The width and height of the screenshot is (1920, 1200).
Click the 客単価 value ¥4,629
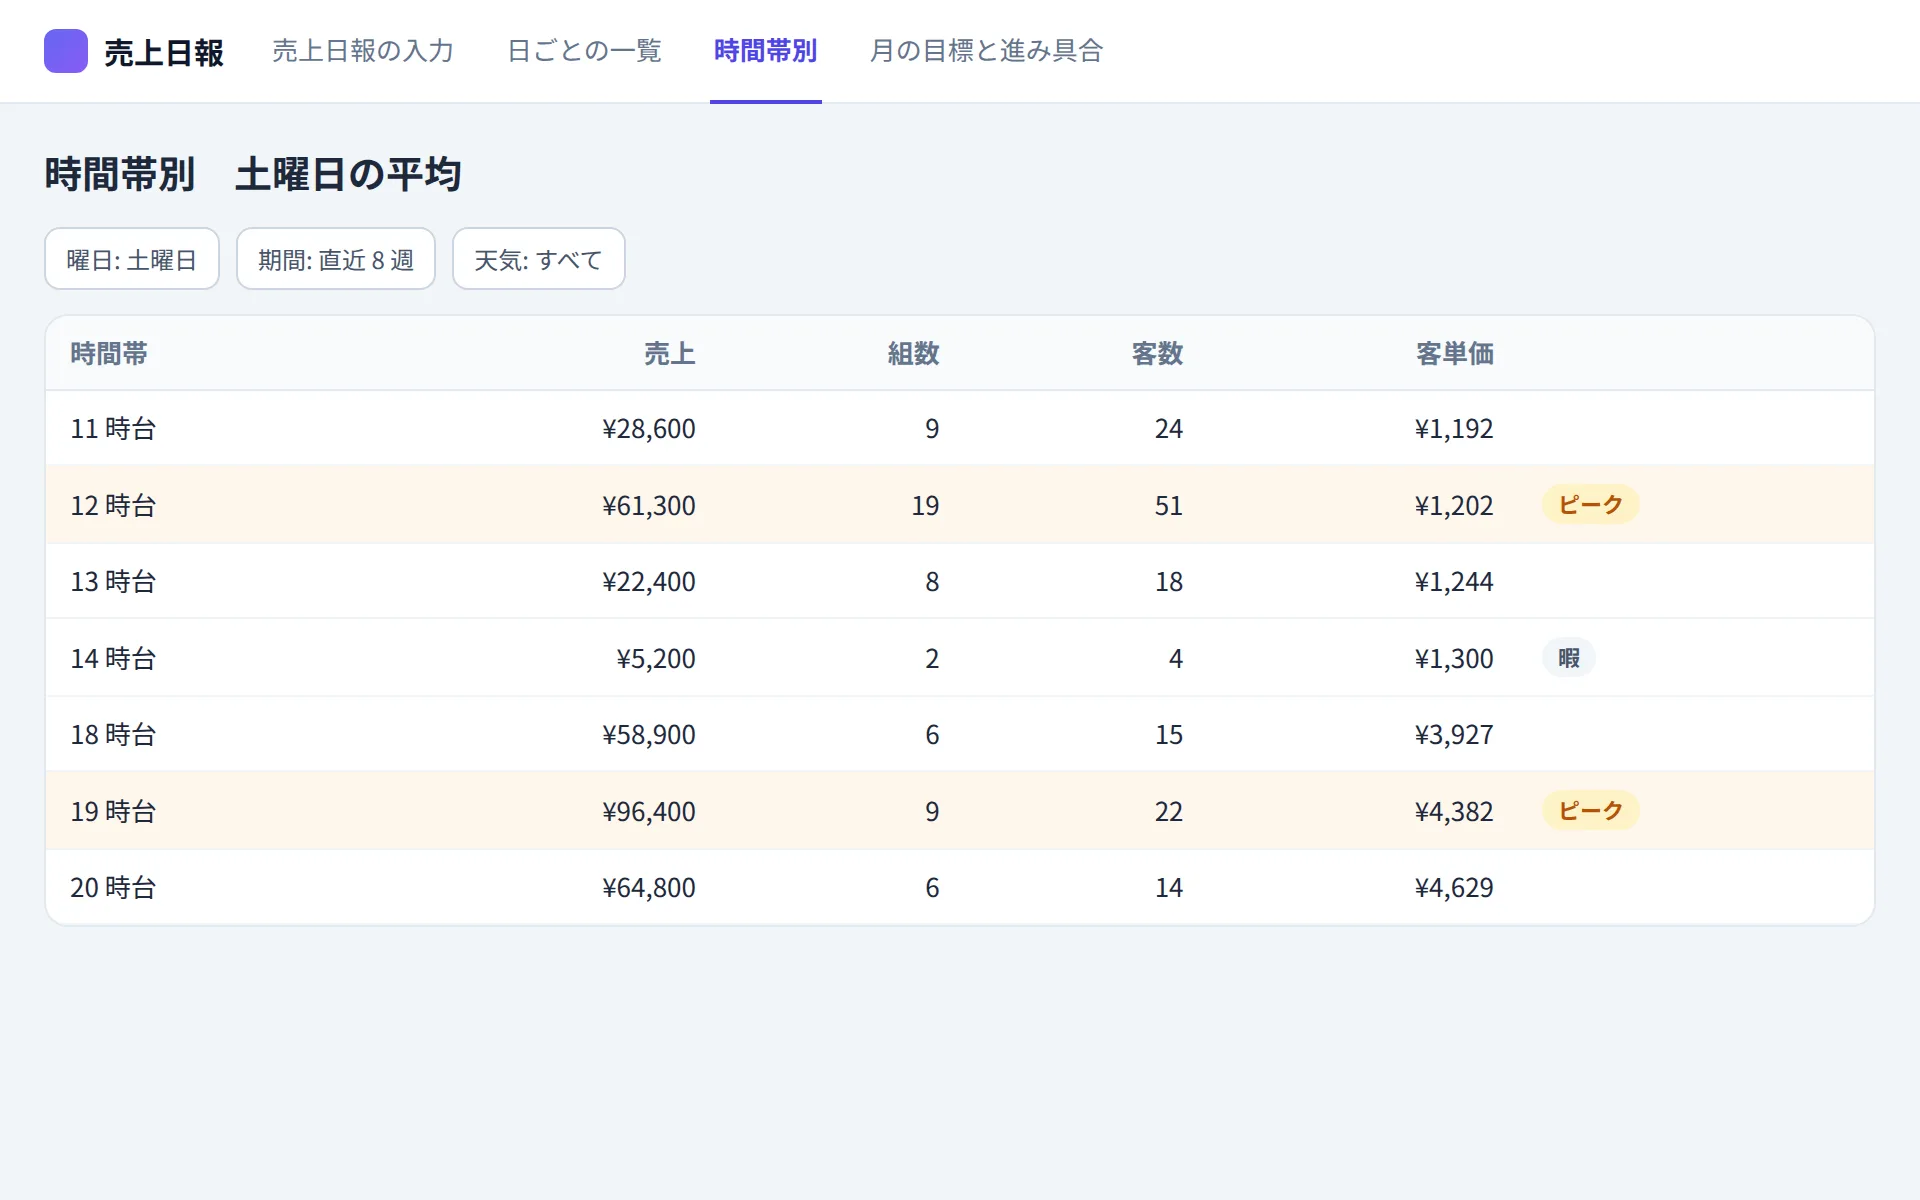[x=1454, y=888]
